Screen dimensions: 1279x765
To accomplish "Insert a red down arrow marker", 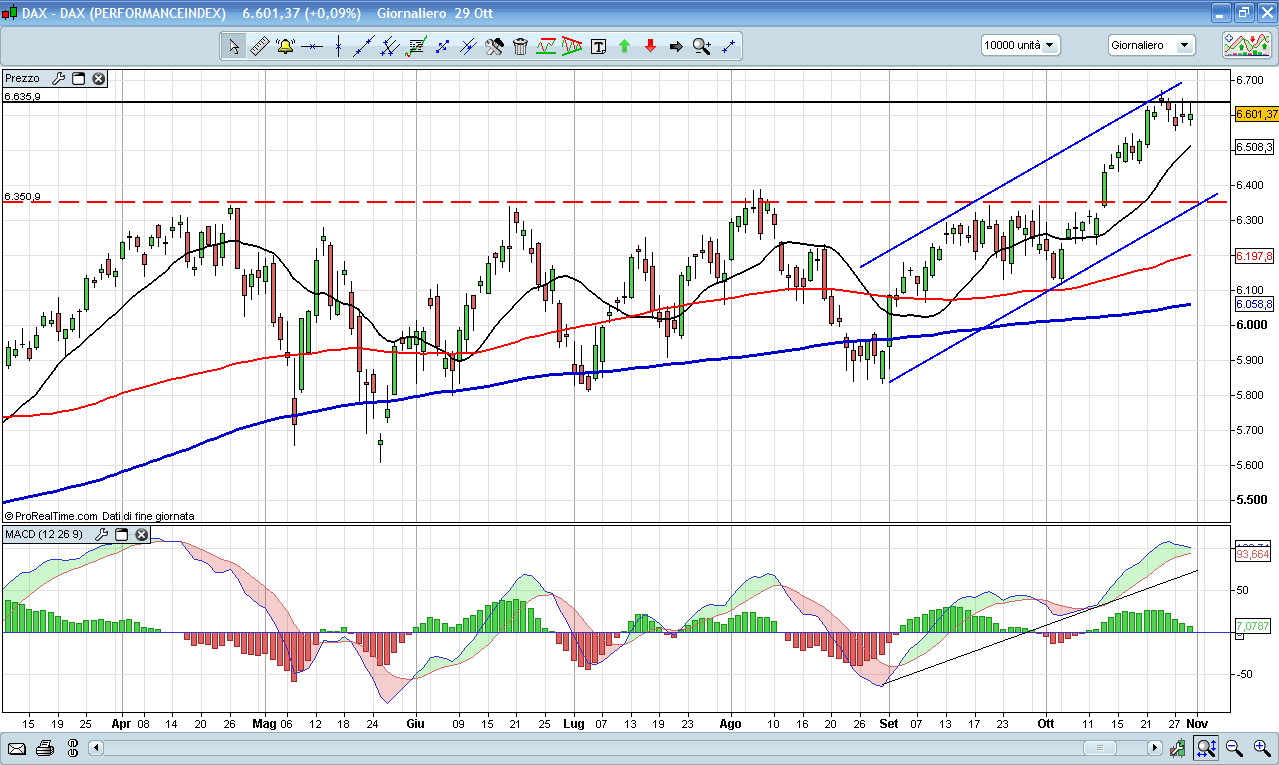I will click(651, 46).
